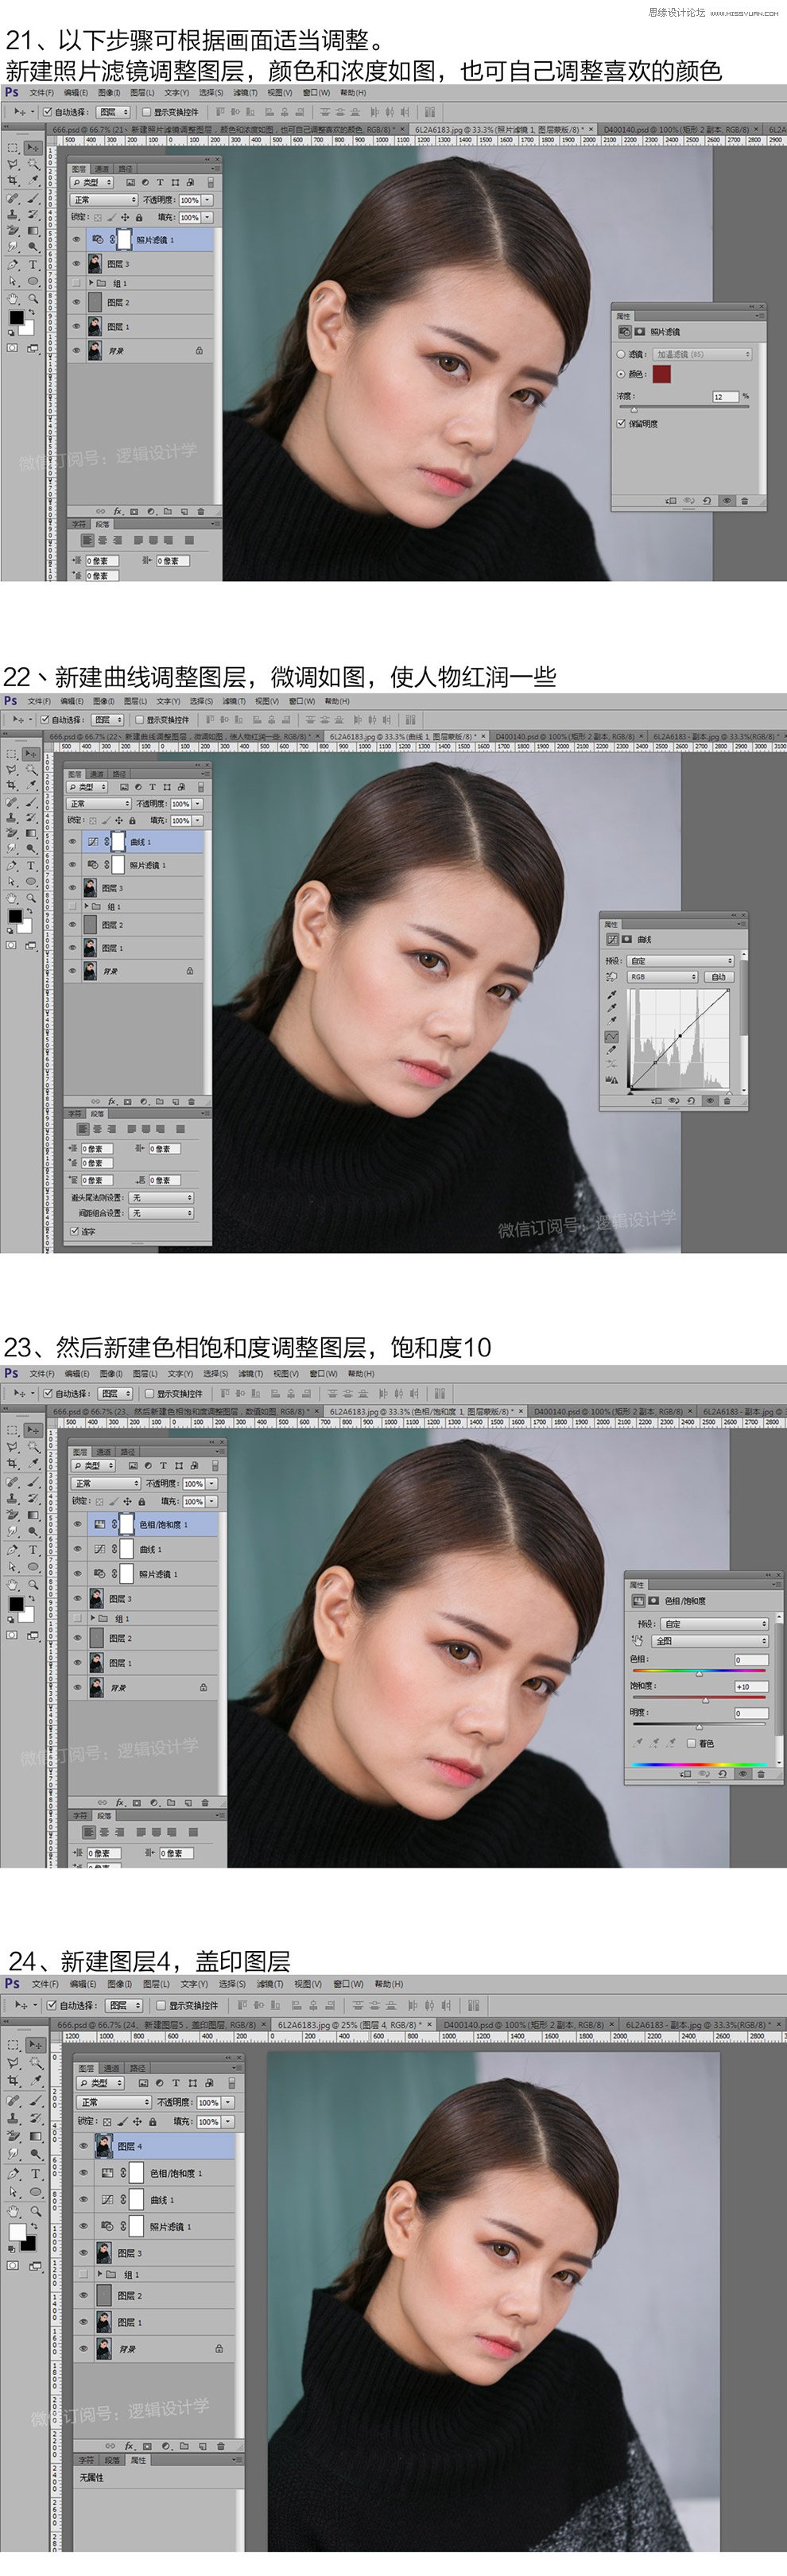Select the Brush tool in step 24 toolbox
Viewport: 787px width, 2576px height.
[x=36, y=2101]
